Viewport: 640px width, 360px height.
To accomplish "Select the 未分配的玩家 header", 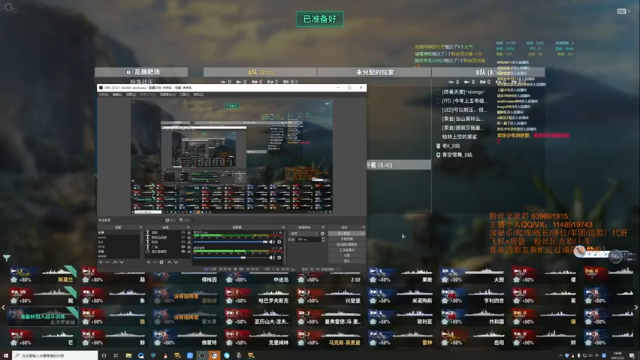I will (374, 72).
